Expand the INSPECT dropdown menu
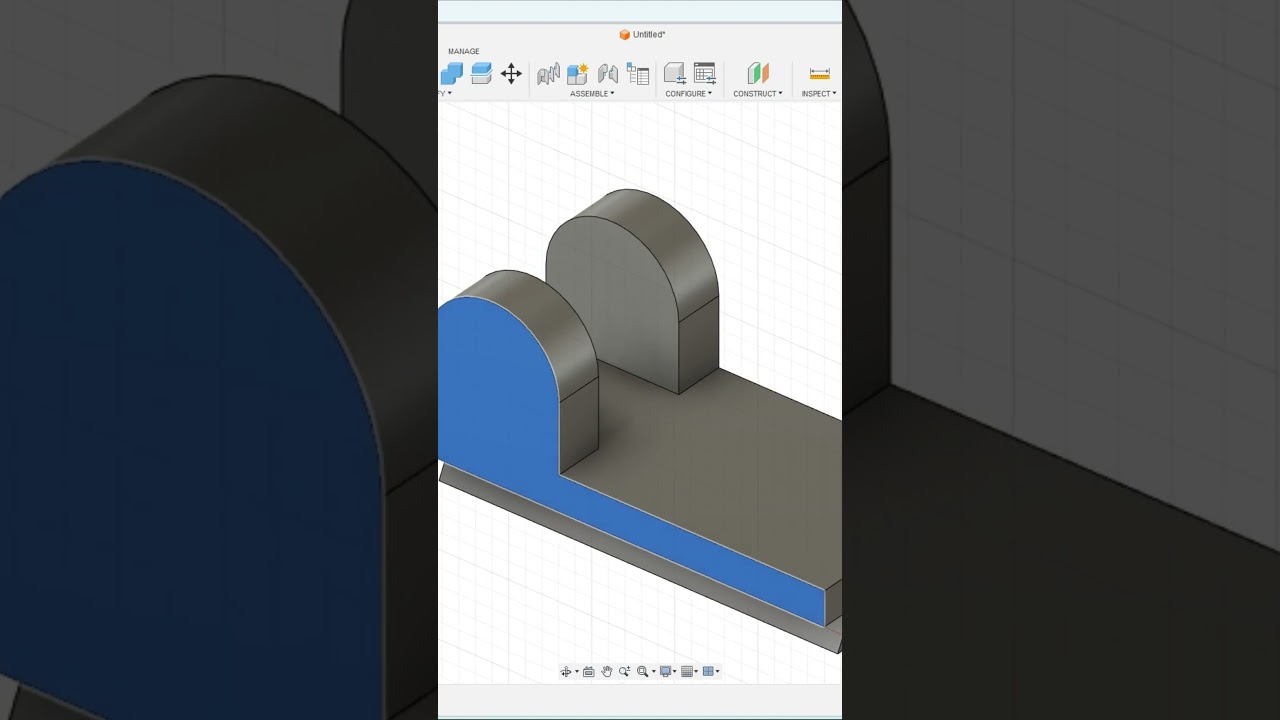Image resolution: width=1280 pixels, height=720 pixels. (819, 94)
